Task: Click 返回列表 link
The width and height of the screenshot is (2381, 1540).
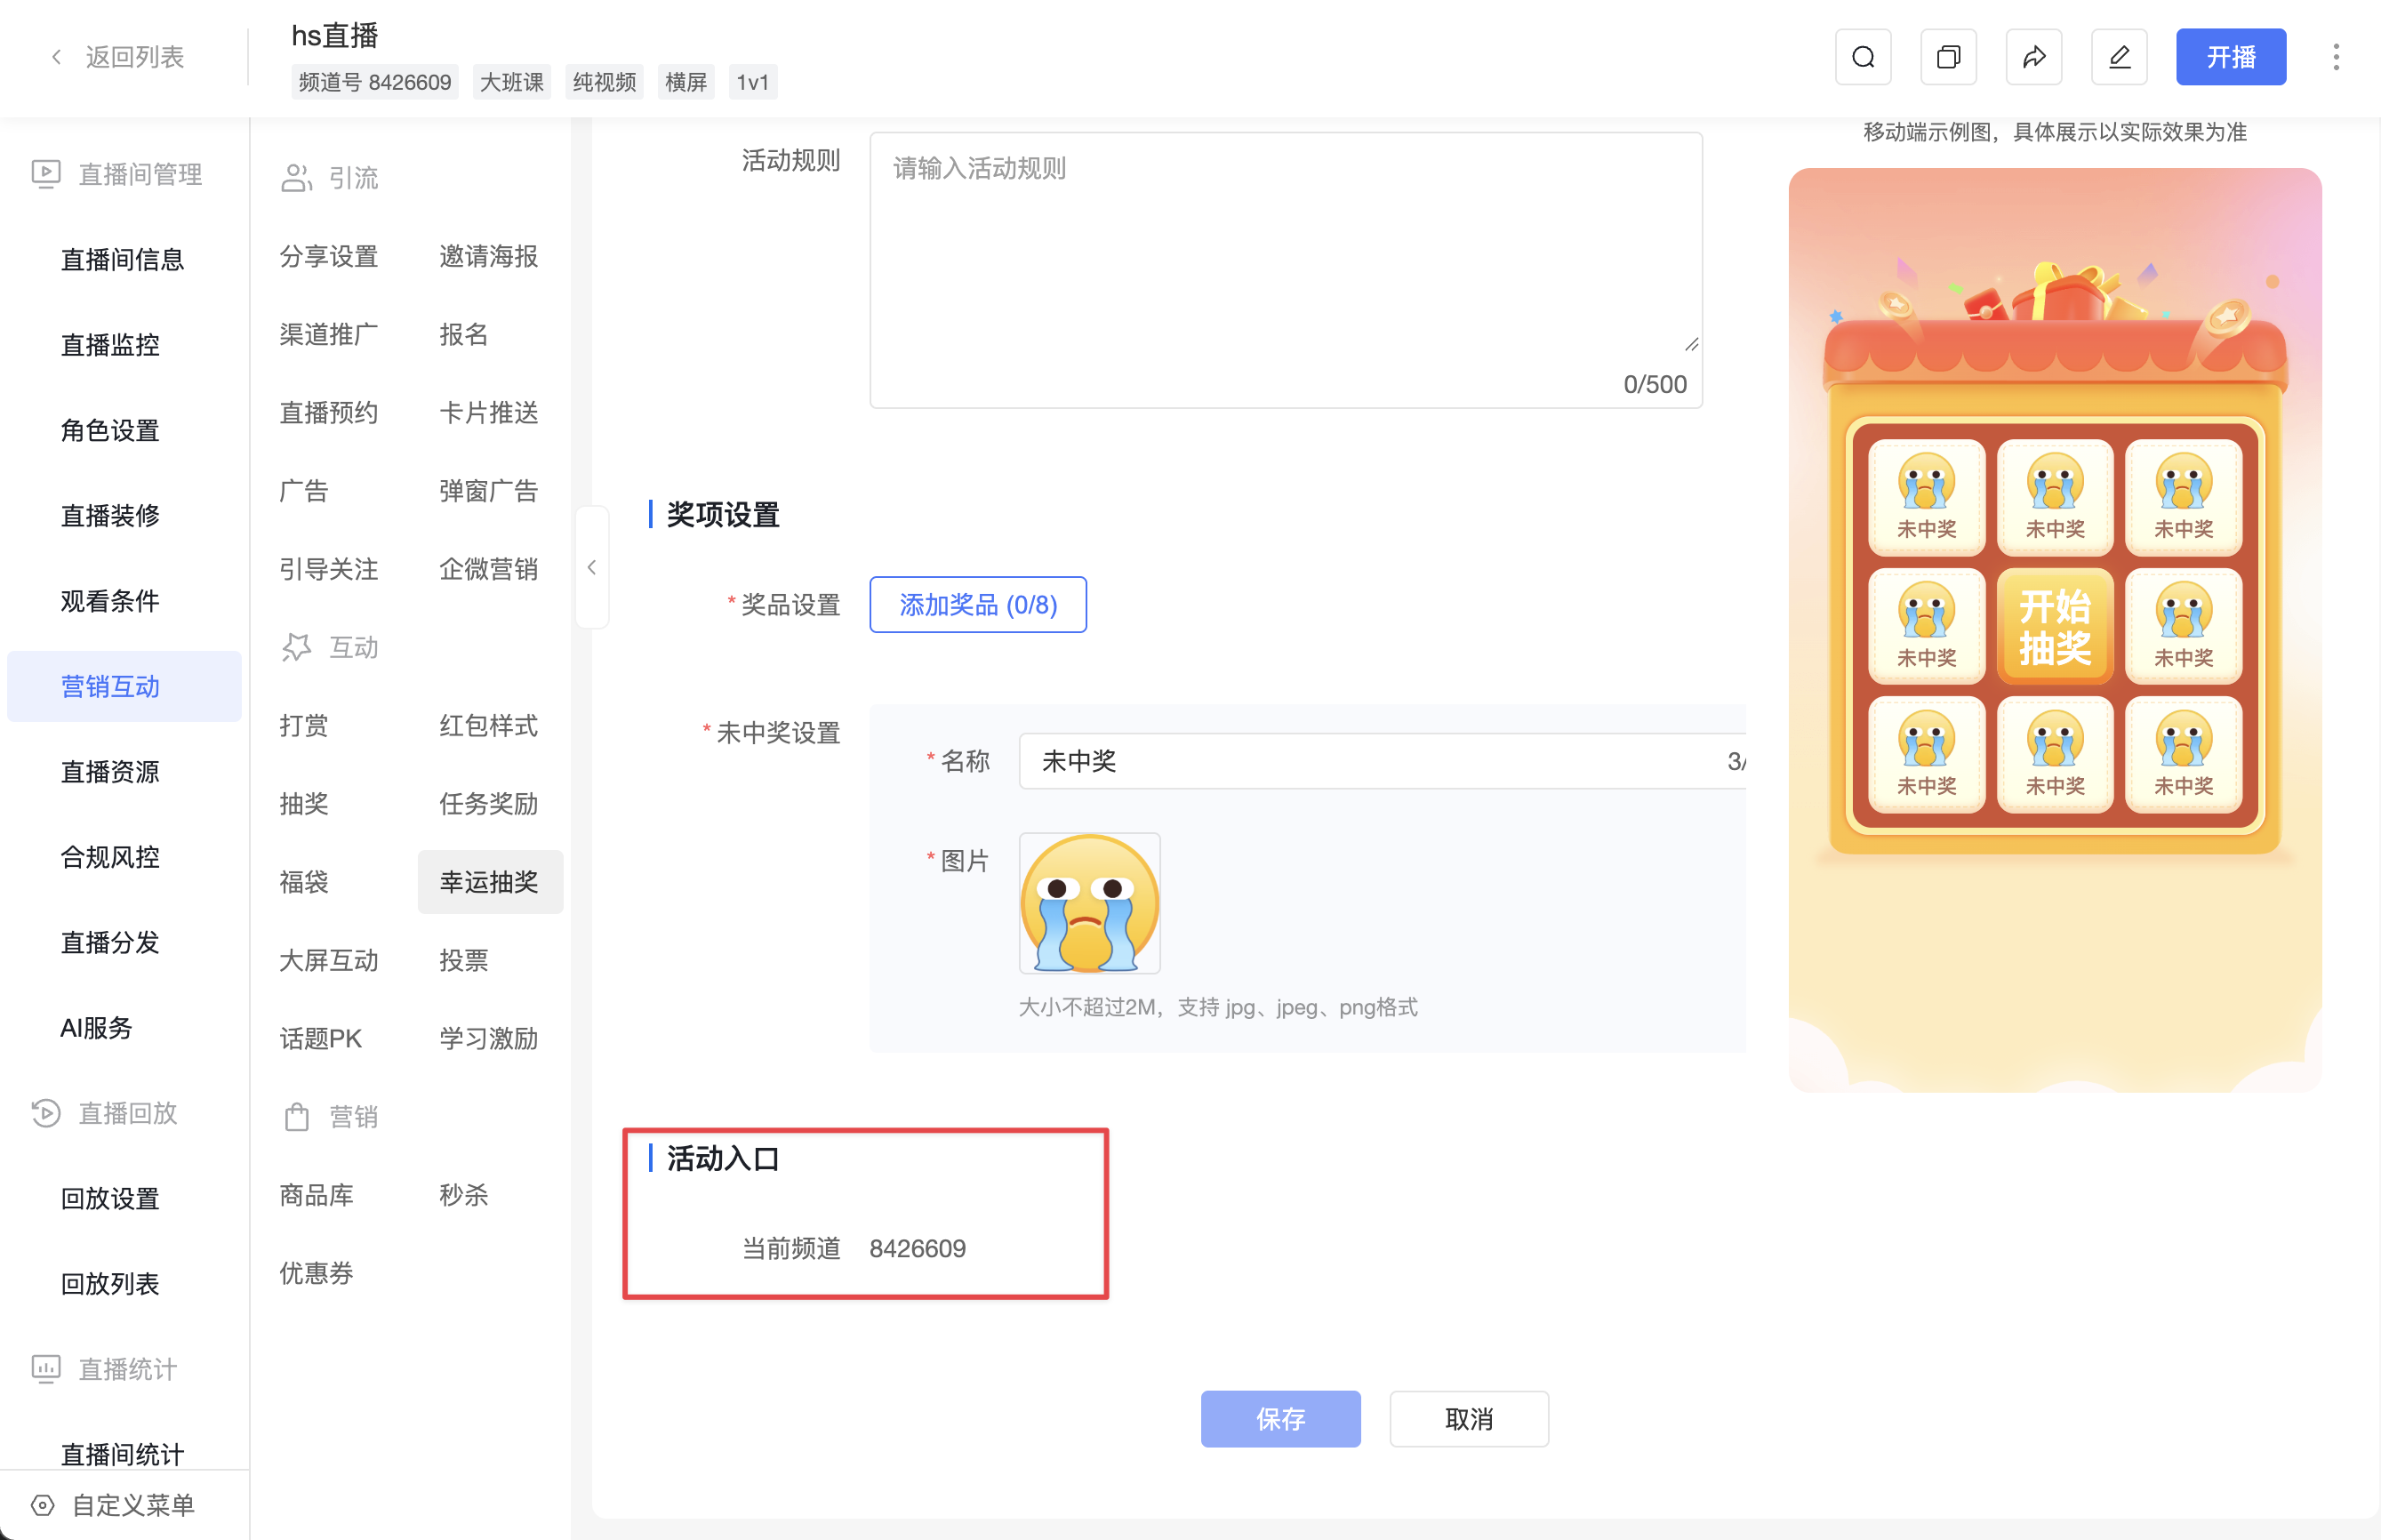Action: pos(135,57)
